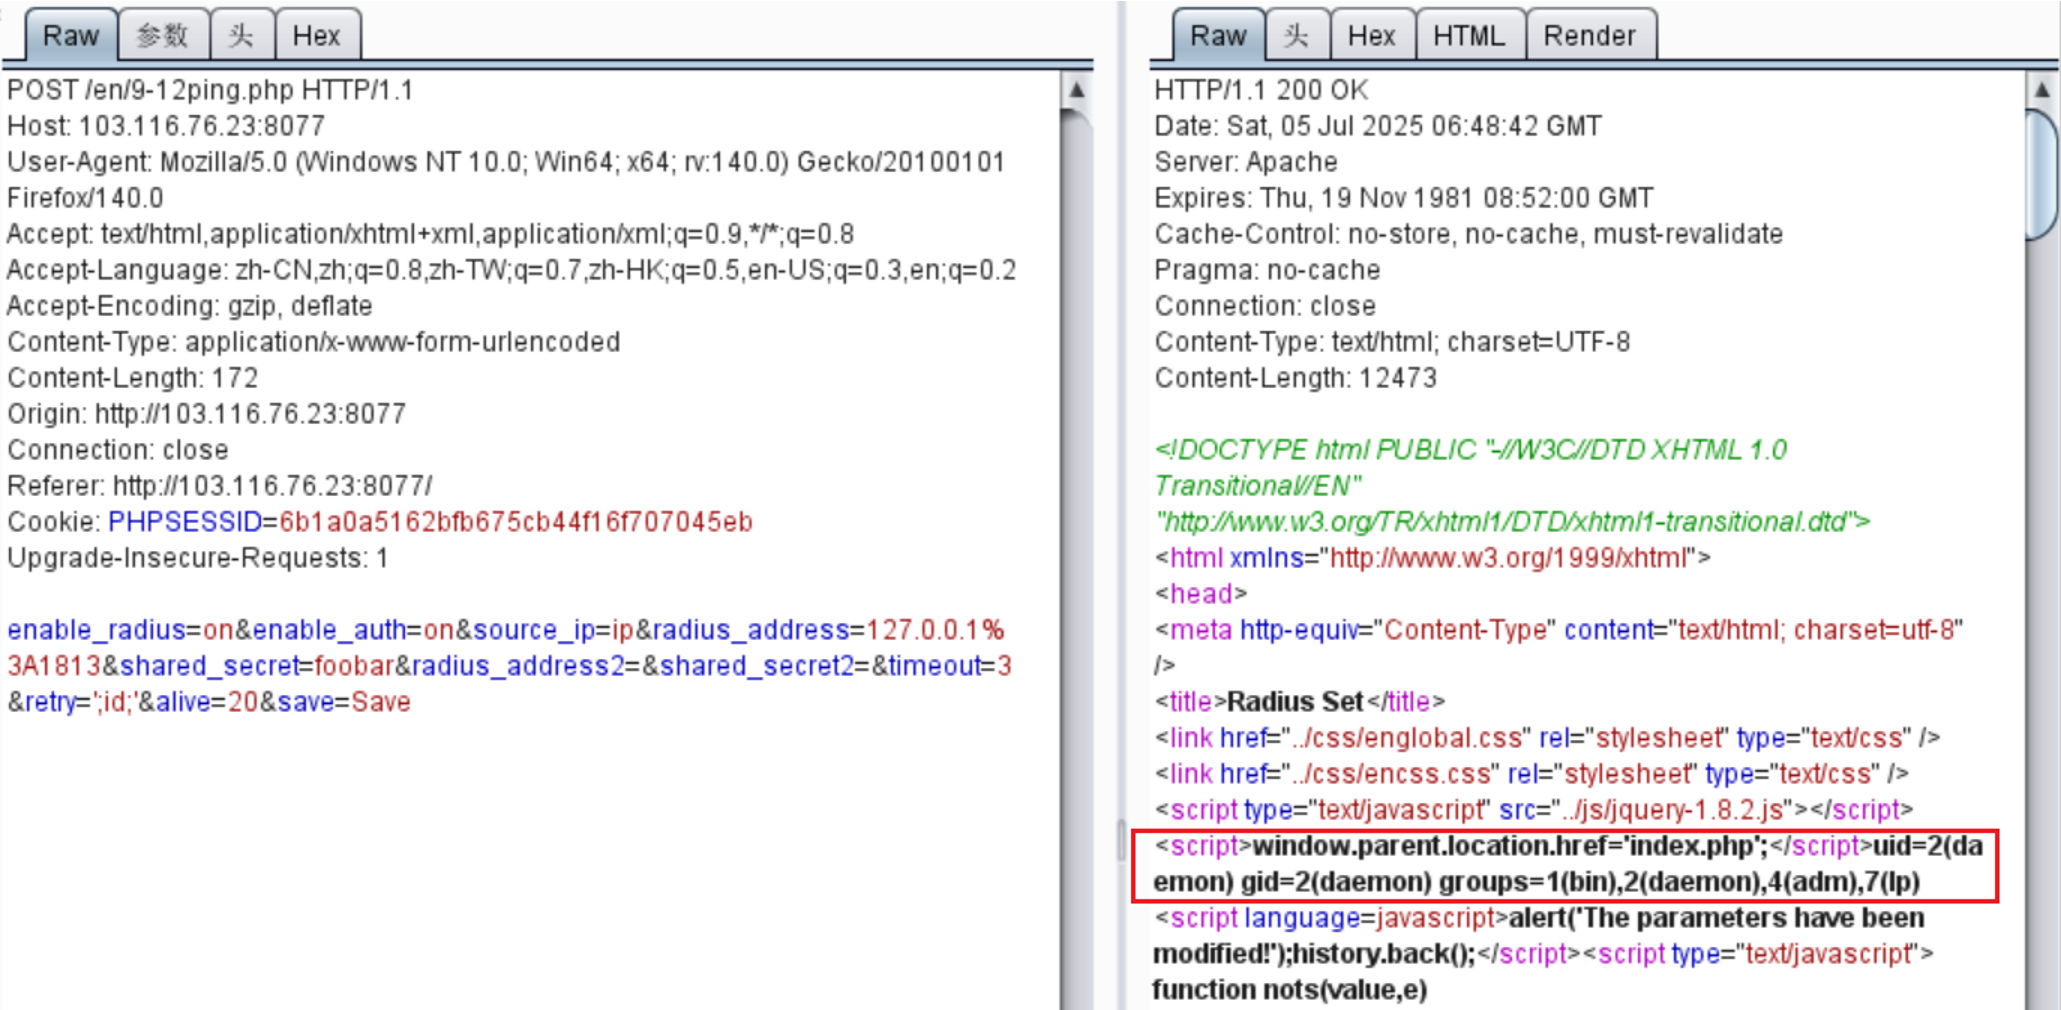Click the Expires: Thu, 19 Nov 1981 line

pyautogui.click(x=1404, y=198)
